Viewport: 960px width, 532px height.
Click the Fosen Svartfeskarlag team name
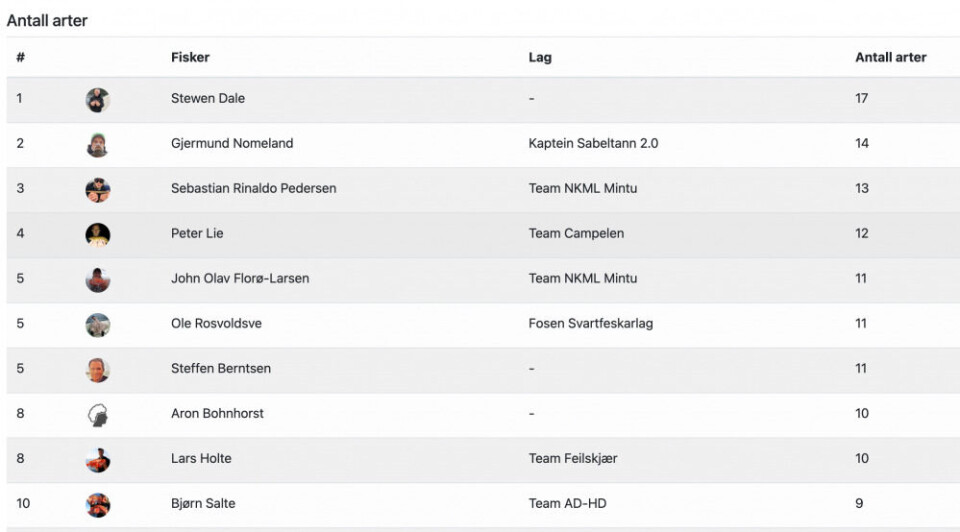[590, 323]
